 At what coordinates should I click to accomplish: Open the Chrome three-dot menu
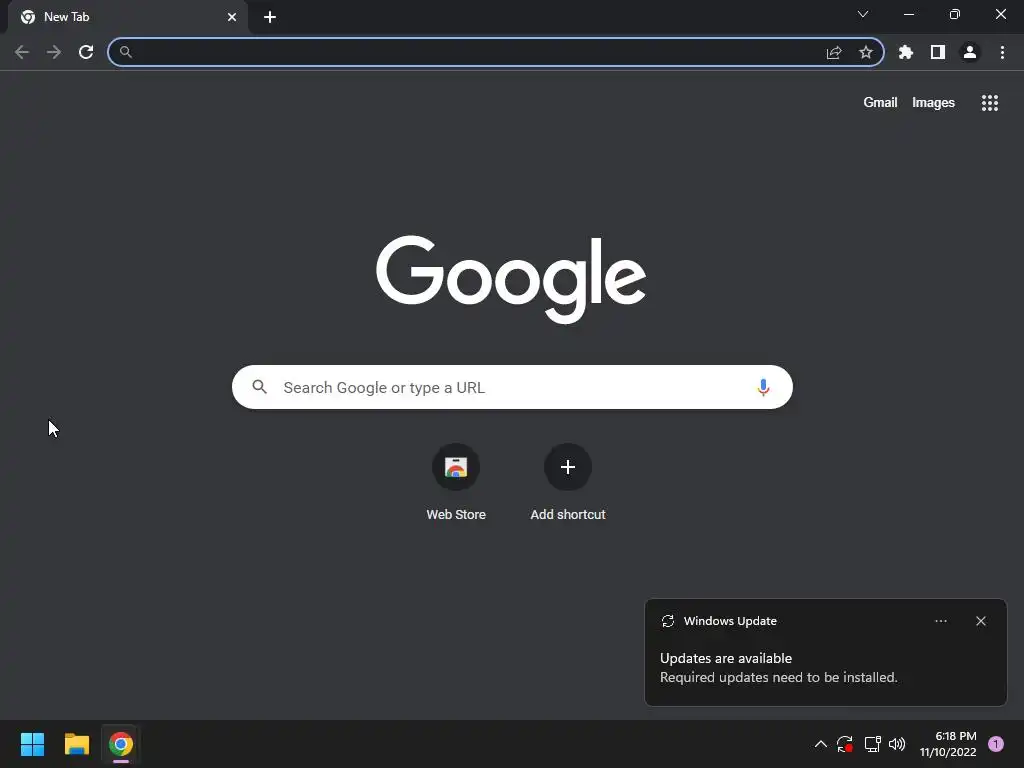[1002, 52]
